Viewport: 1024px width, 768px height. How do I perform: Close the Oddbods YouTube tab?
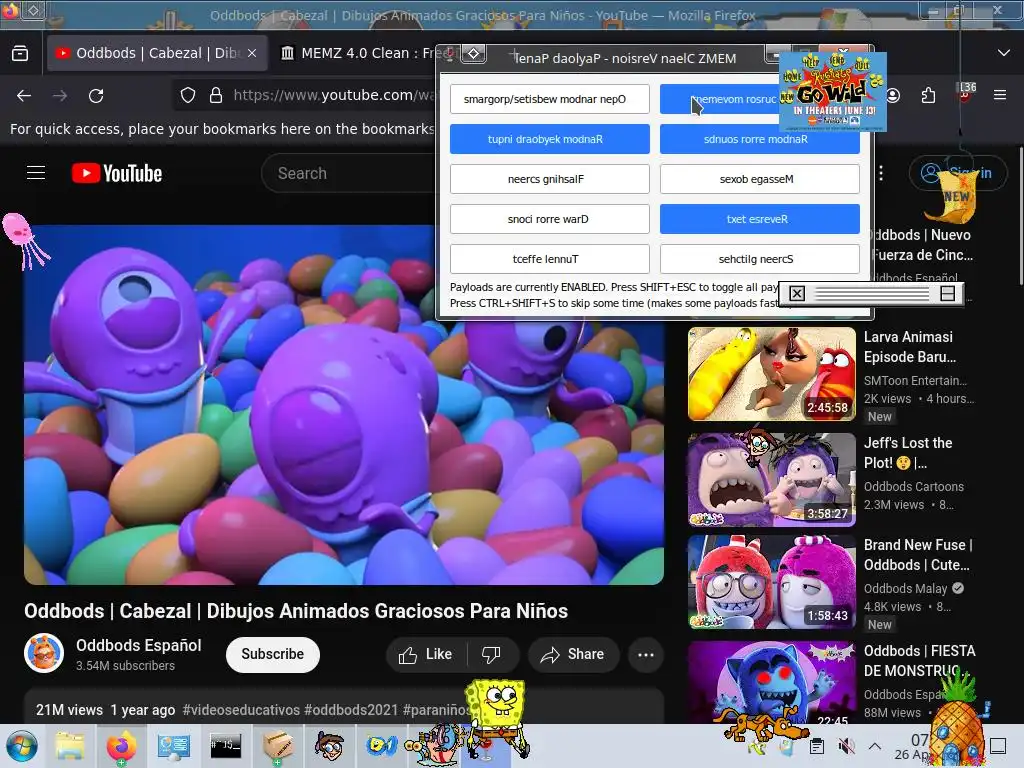click(252, 53)
